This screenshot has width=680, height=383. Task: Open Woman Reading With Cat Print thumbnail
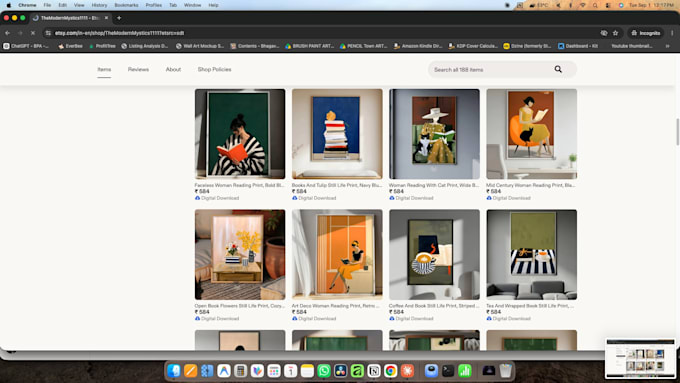pyautogui.click(x=434, y=134)
